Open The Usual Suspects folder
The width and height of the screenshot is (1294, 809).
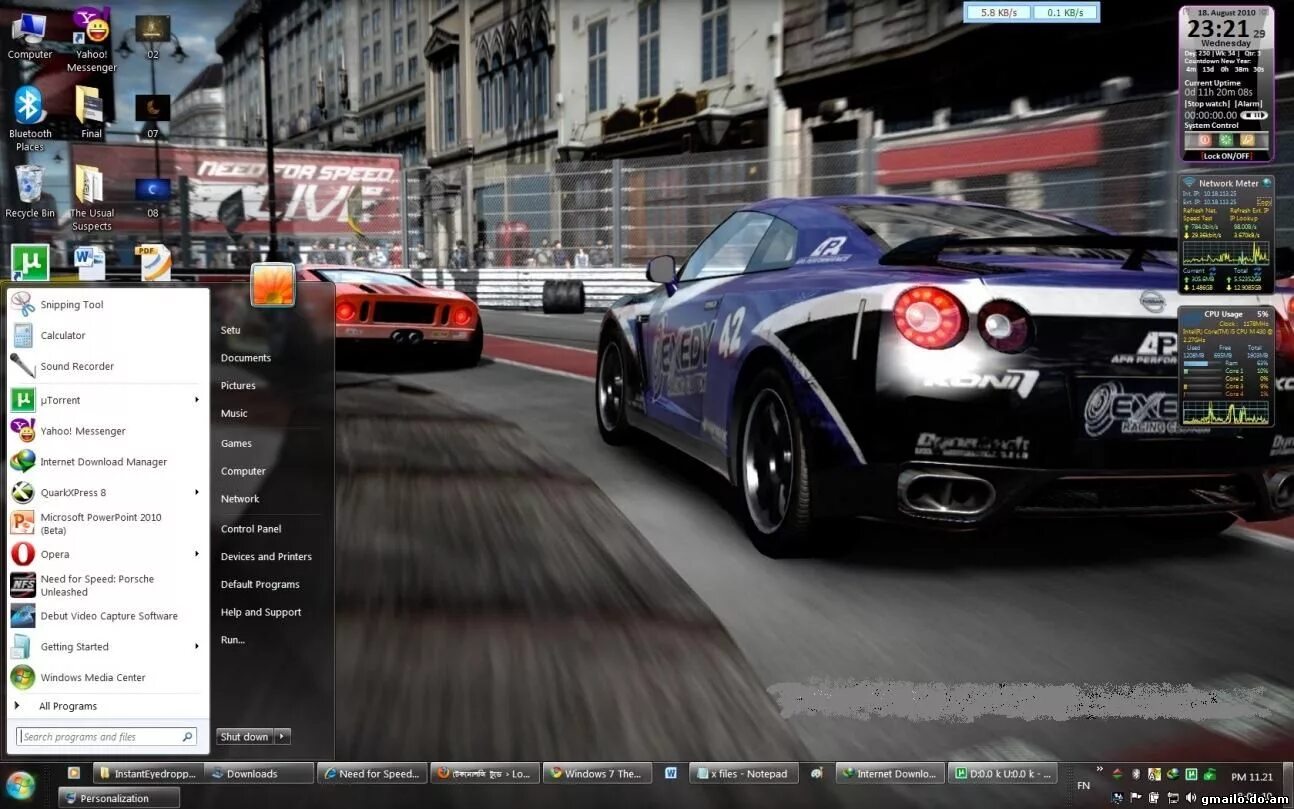pyautogui.click(x=91, y=198)
